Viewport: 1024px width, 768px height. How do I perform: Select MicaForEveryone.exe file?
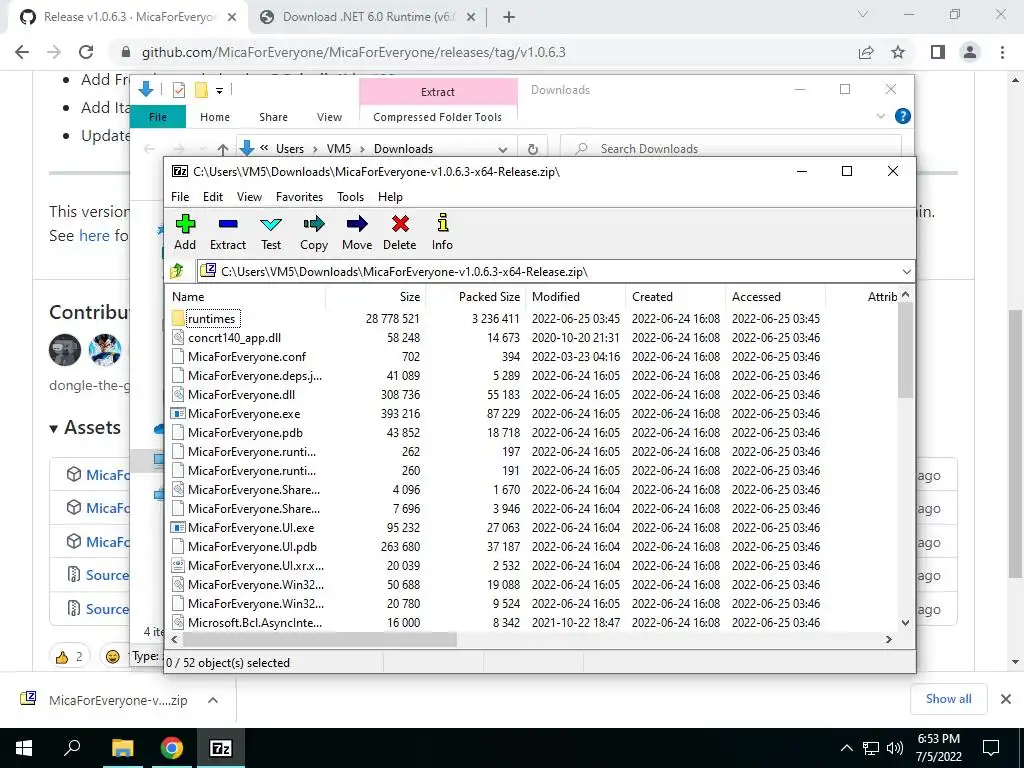click(244, 413)
